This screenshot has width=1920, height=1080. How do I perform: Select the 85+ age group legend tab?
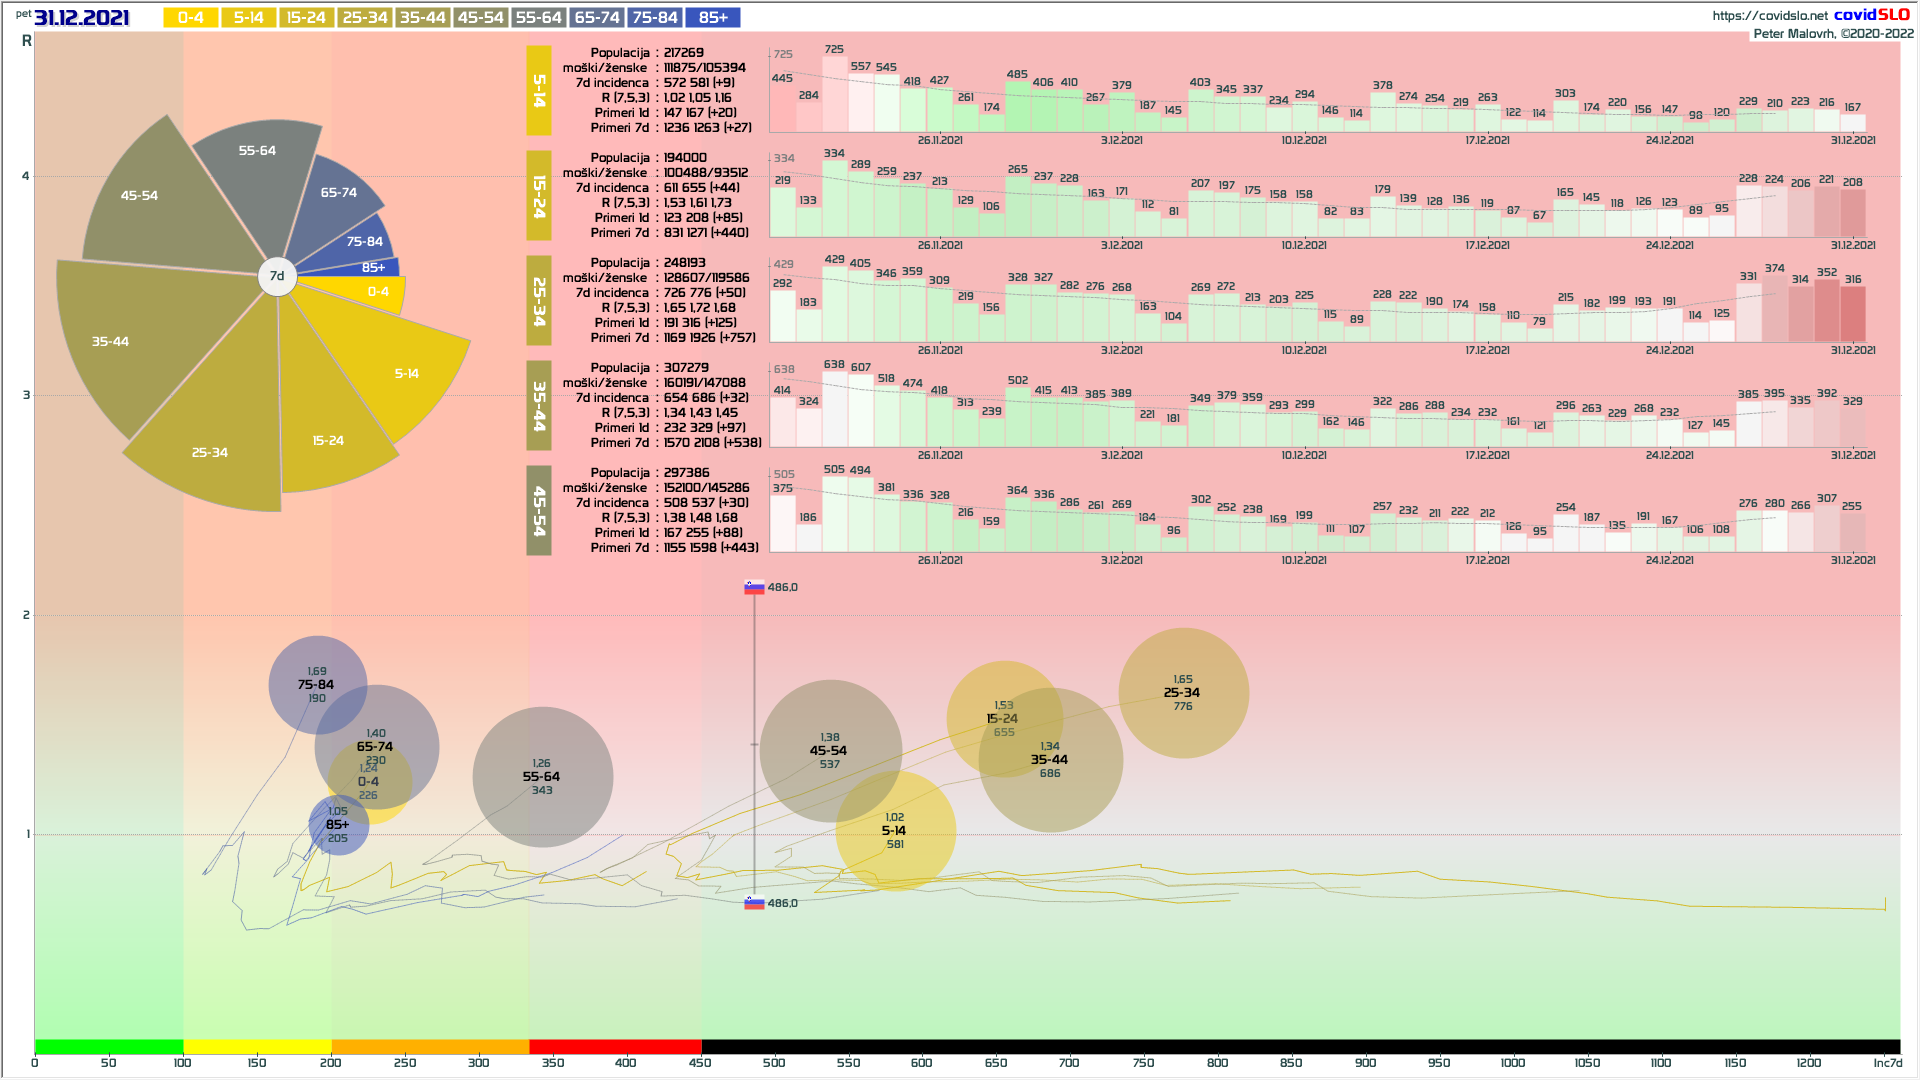(713, 18)
